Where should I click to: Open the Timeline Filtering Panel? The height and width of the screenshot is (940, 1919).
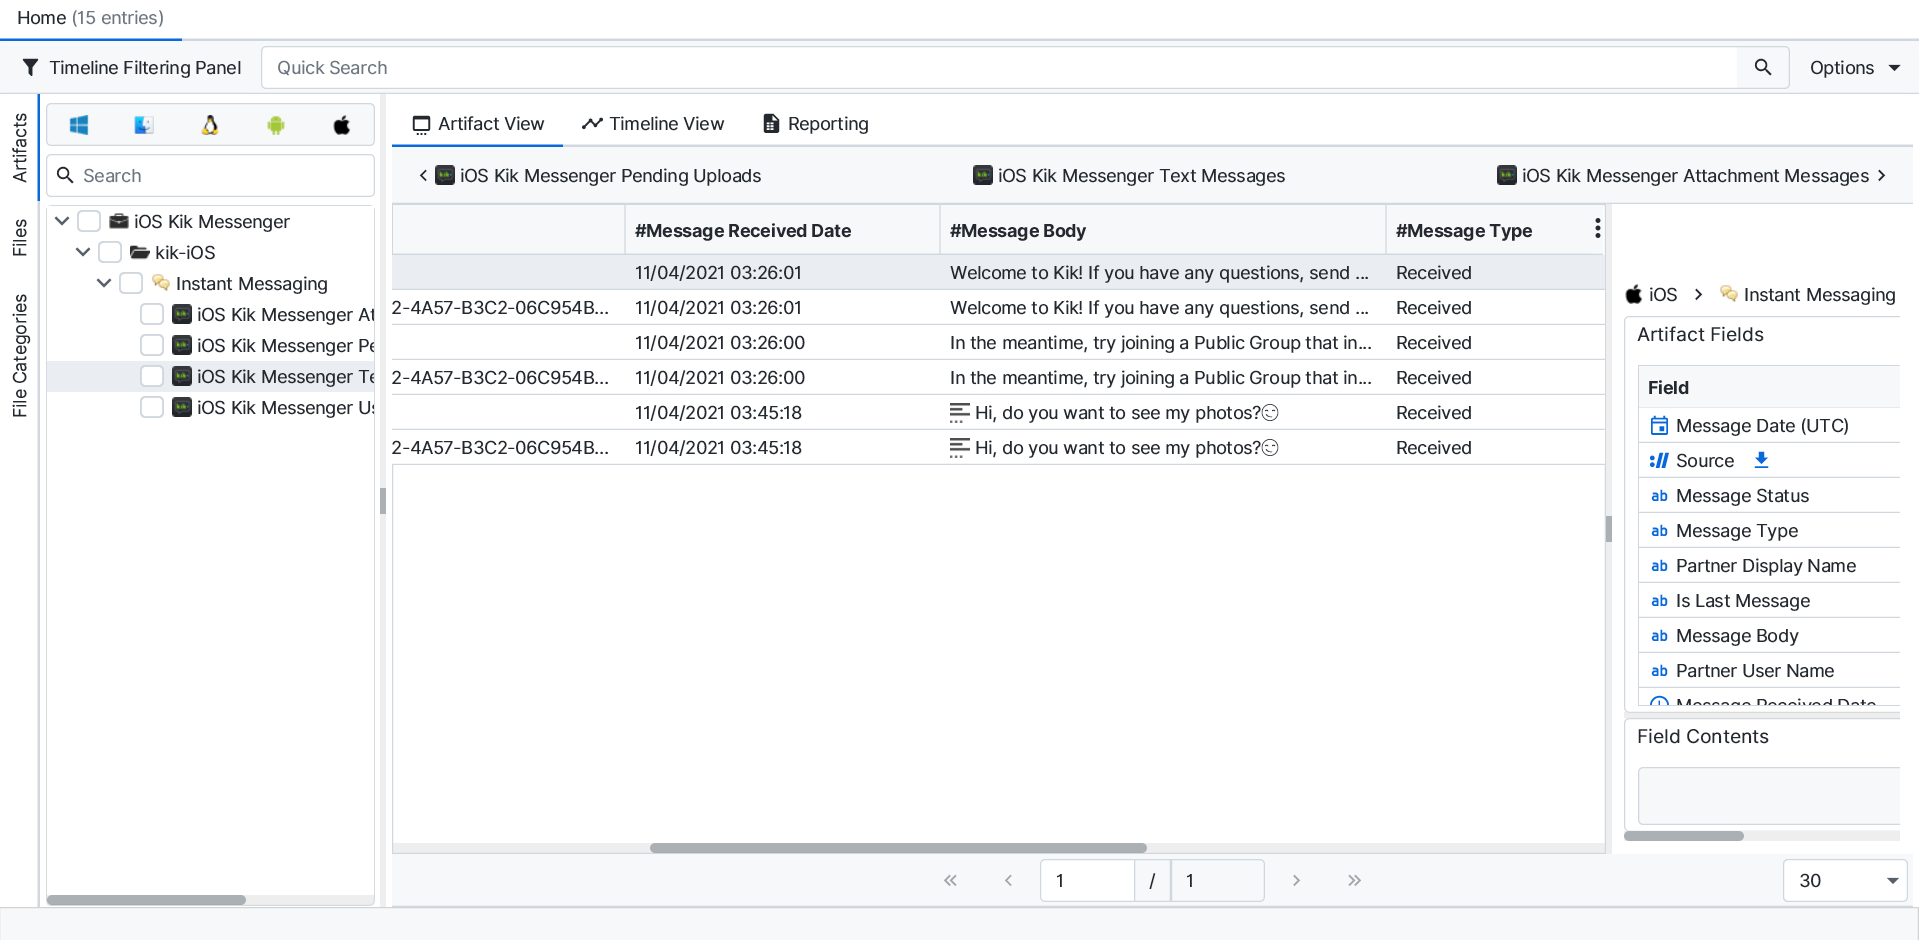click(131, 67)
